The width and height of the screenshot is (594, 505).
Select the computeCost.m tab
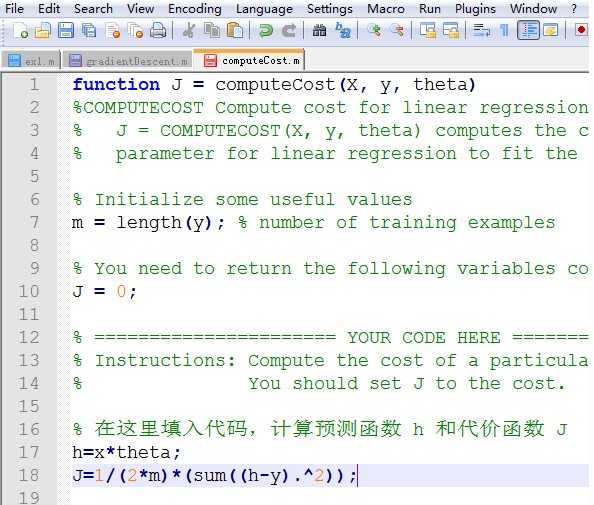[250, 60]
